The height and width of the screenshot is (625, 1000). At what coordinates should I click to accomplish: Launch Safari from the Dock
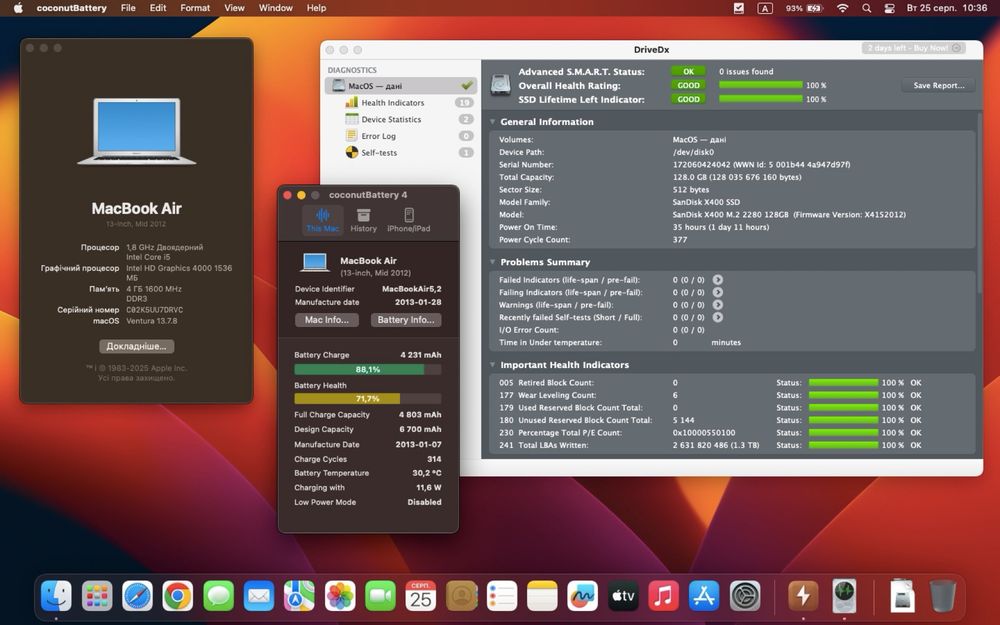[x=137, y=596]
